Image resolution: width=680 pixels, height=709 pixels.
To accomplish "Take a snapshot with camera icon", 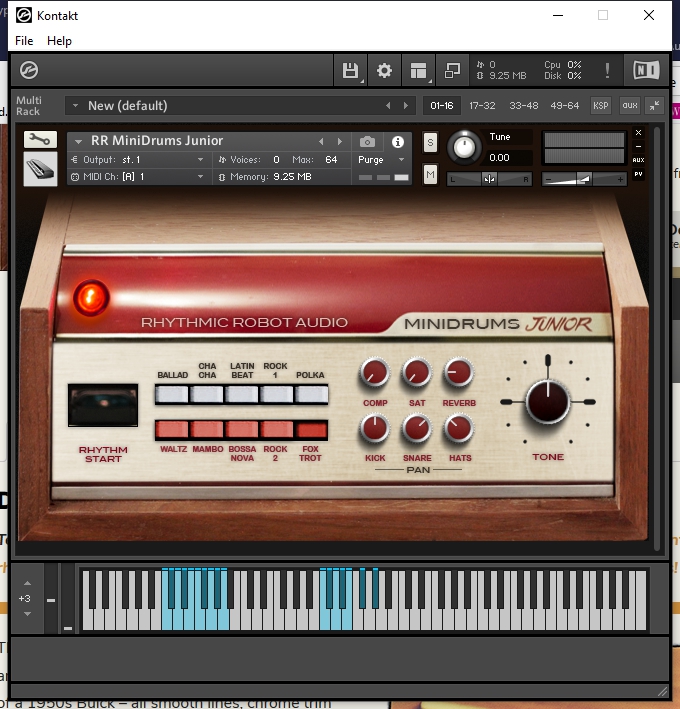I will 367,142.
